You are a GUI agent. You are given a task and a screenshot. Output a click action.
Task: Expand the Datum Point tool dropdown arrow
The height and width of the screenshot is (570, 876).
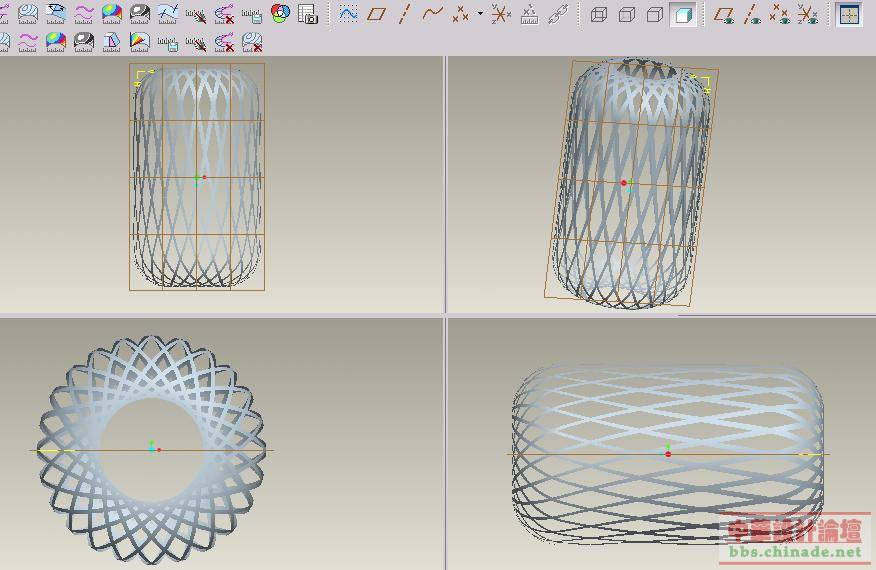480,14
